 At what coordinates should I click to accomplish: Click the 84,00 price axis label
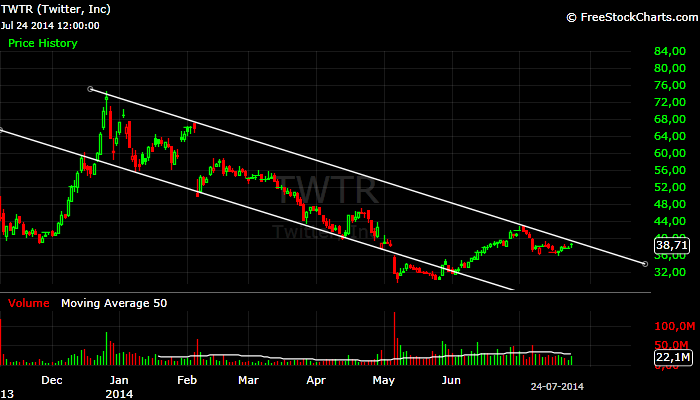tap(670, 51)
